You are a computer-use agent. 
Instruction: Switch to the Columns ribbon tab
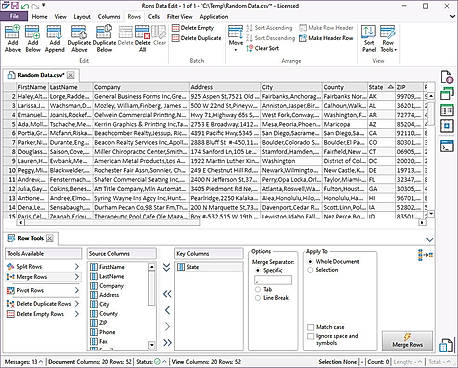(x=109, y=17)
